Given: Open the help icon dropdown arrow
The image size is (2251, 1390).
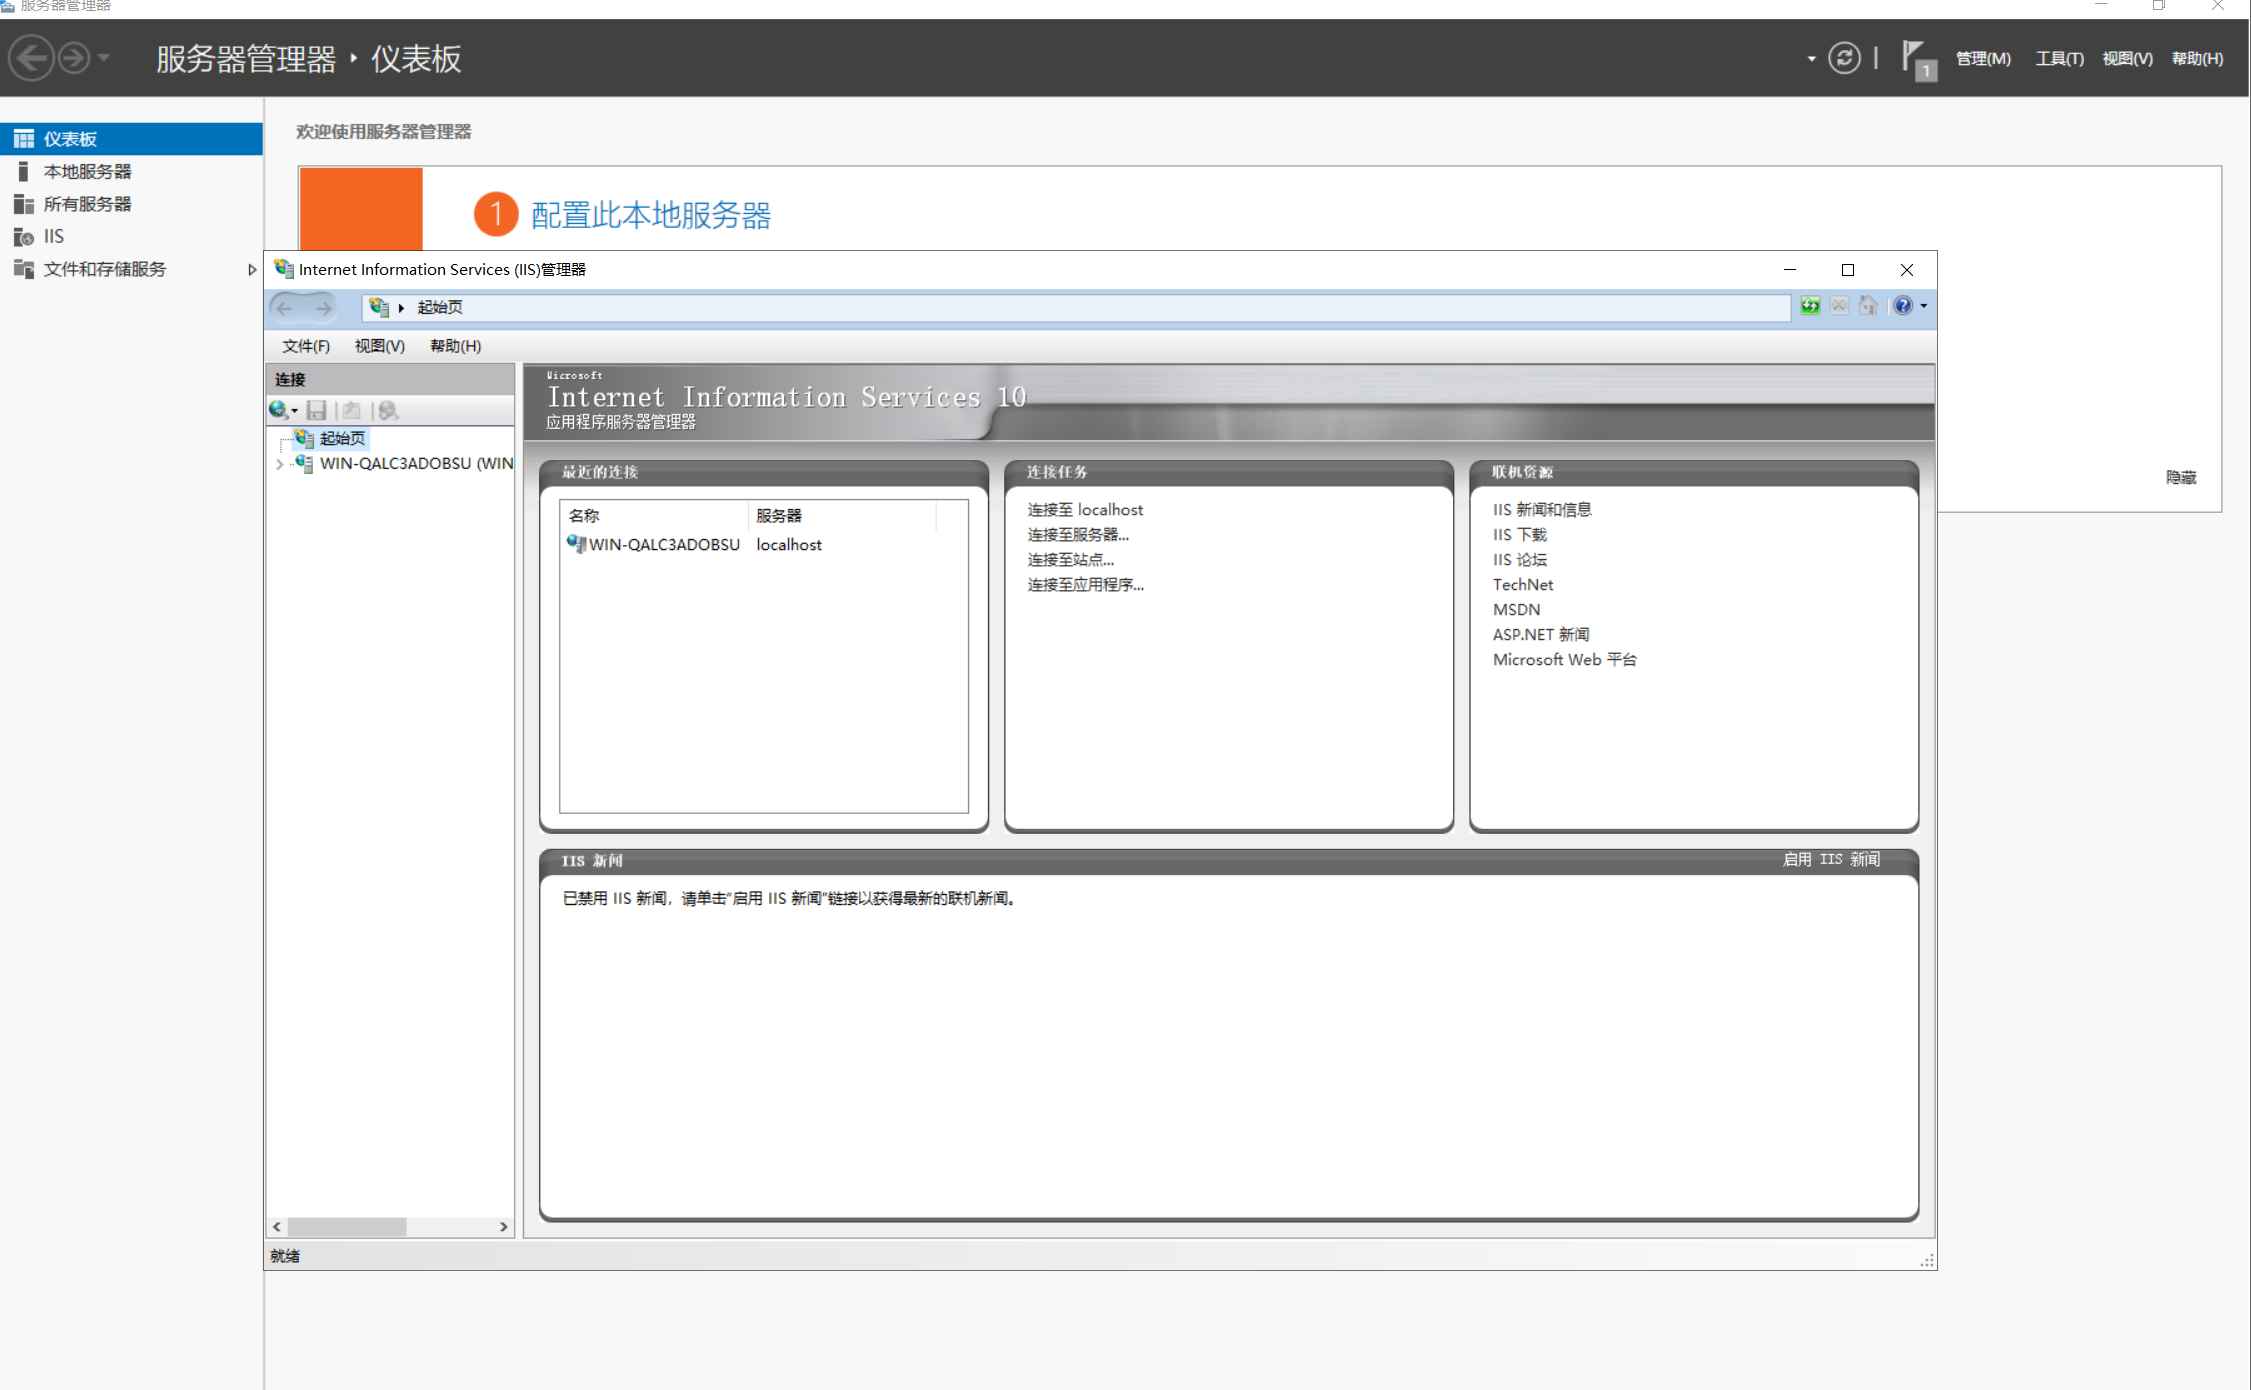Looking at the screenshot, I should click(1924, 306).
